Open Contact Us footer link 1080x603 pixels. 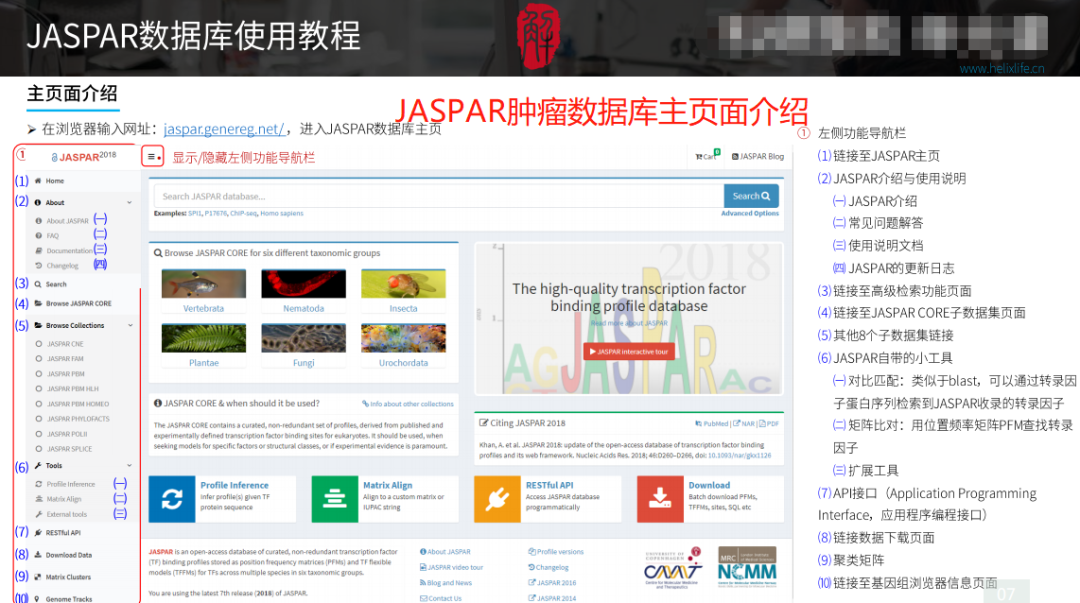point(441,598)
